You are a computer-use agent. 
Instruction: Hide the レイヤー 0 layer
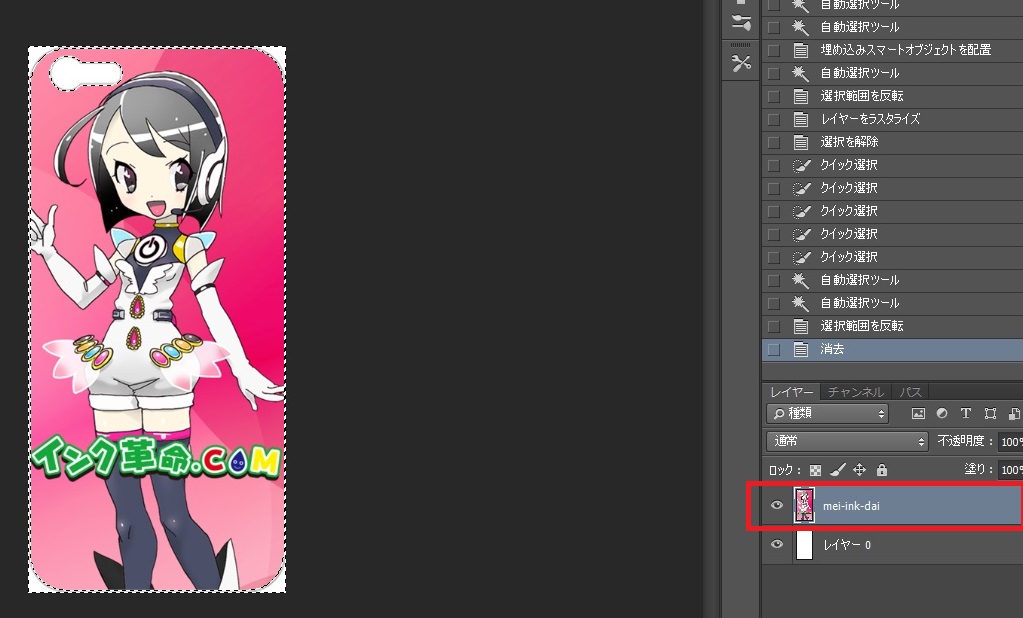click(x=776, y=544)
